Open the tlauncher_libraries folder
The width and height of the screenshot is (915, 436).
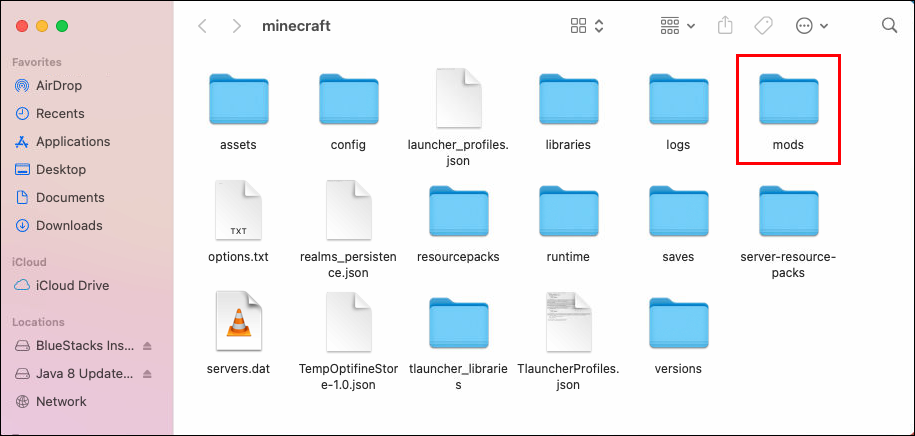click(458, 324)
